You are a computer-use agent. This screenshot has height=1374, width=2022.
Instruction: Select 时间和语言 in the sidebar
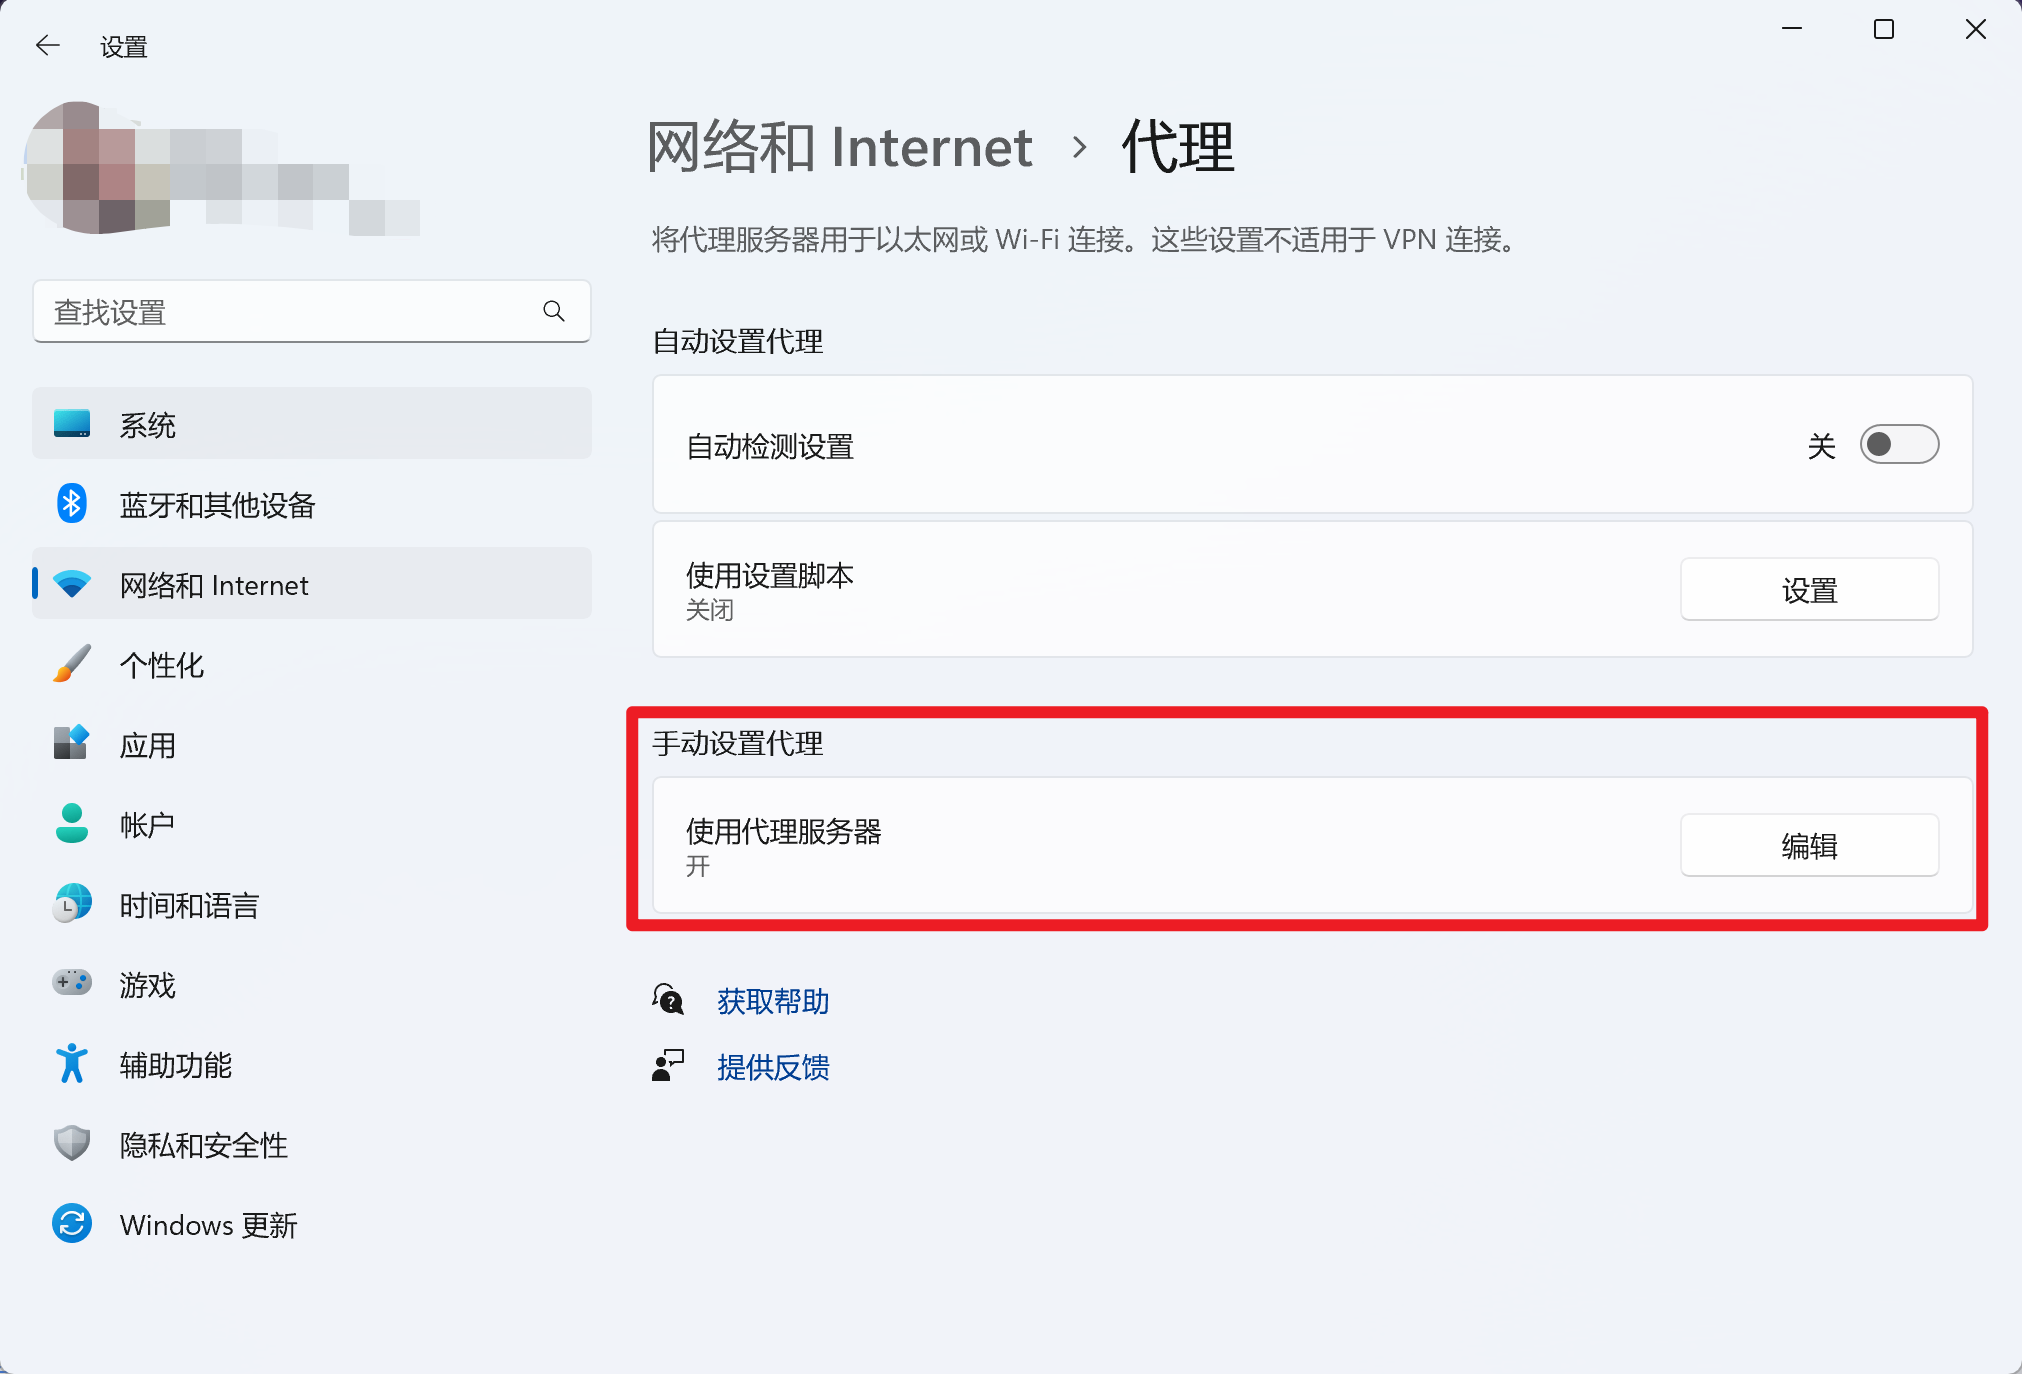[x=312, y=904]
